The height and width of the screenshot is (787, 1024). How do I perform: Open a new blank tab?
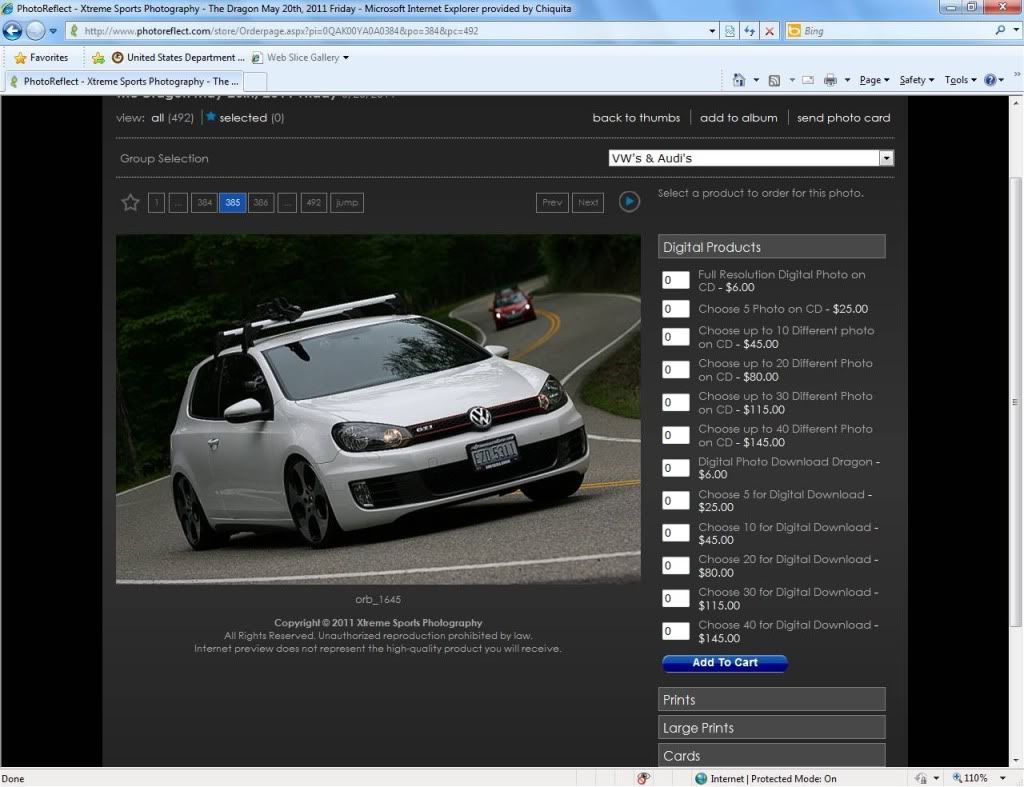pos(255,82)
